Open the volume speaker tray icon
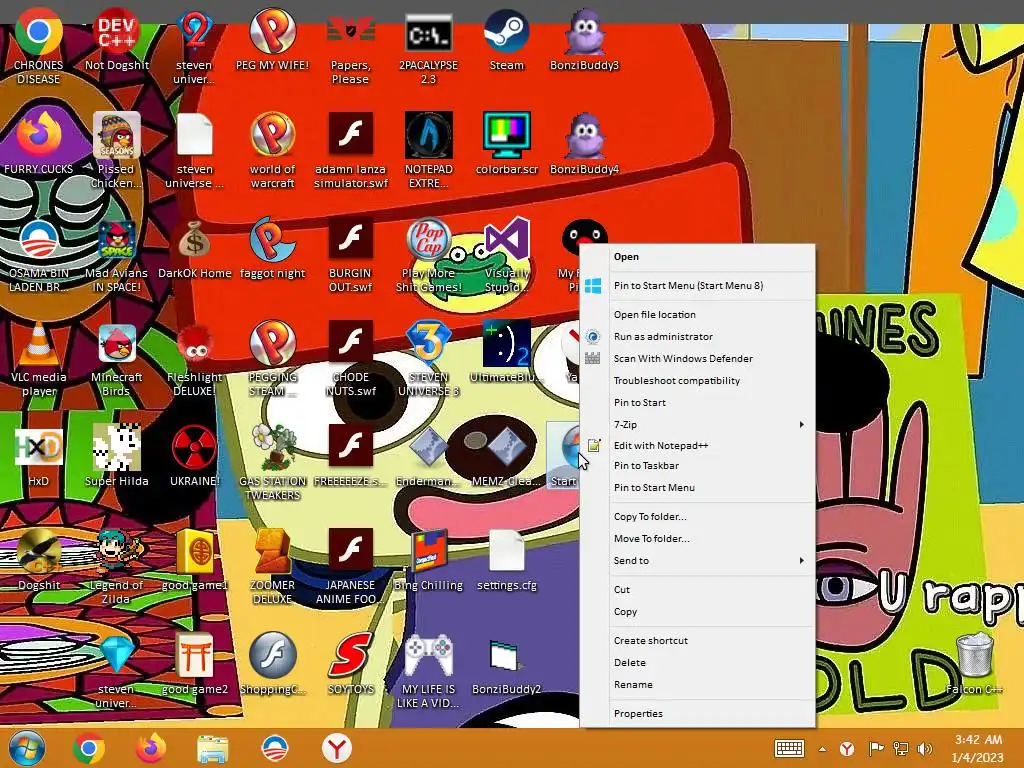This screenshot has width=1024, height=768. 925,749
